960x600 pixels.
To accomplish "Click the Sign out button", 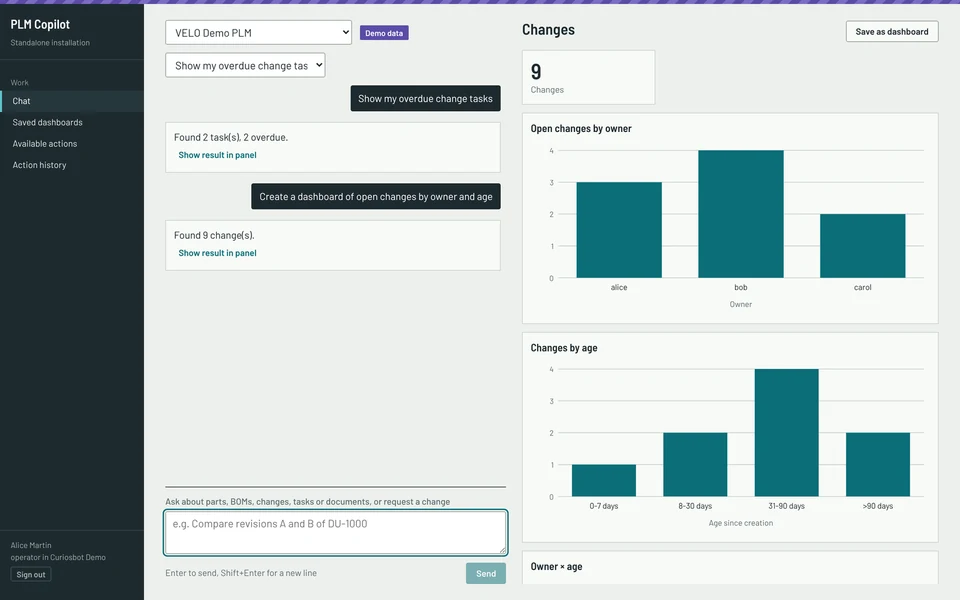I will click(31, 575).
